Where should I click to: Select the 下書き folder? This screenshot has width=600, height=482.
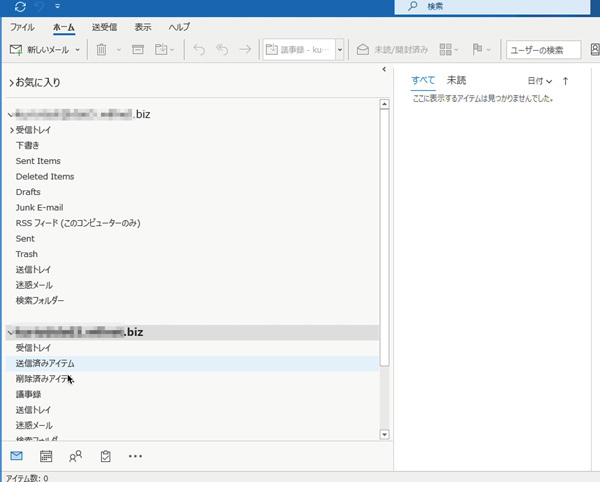(x=27, y=145)
